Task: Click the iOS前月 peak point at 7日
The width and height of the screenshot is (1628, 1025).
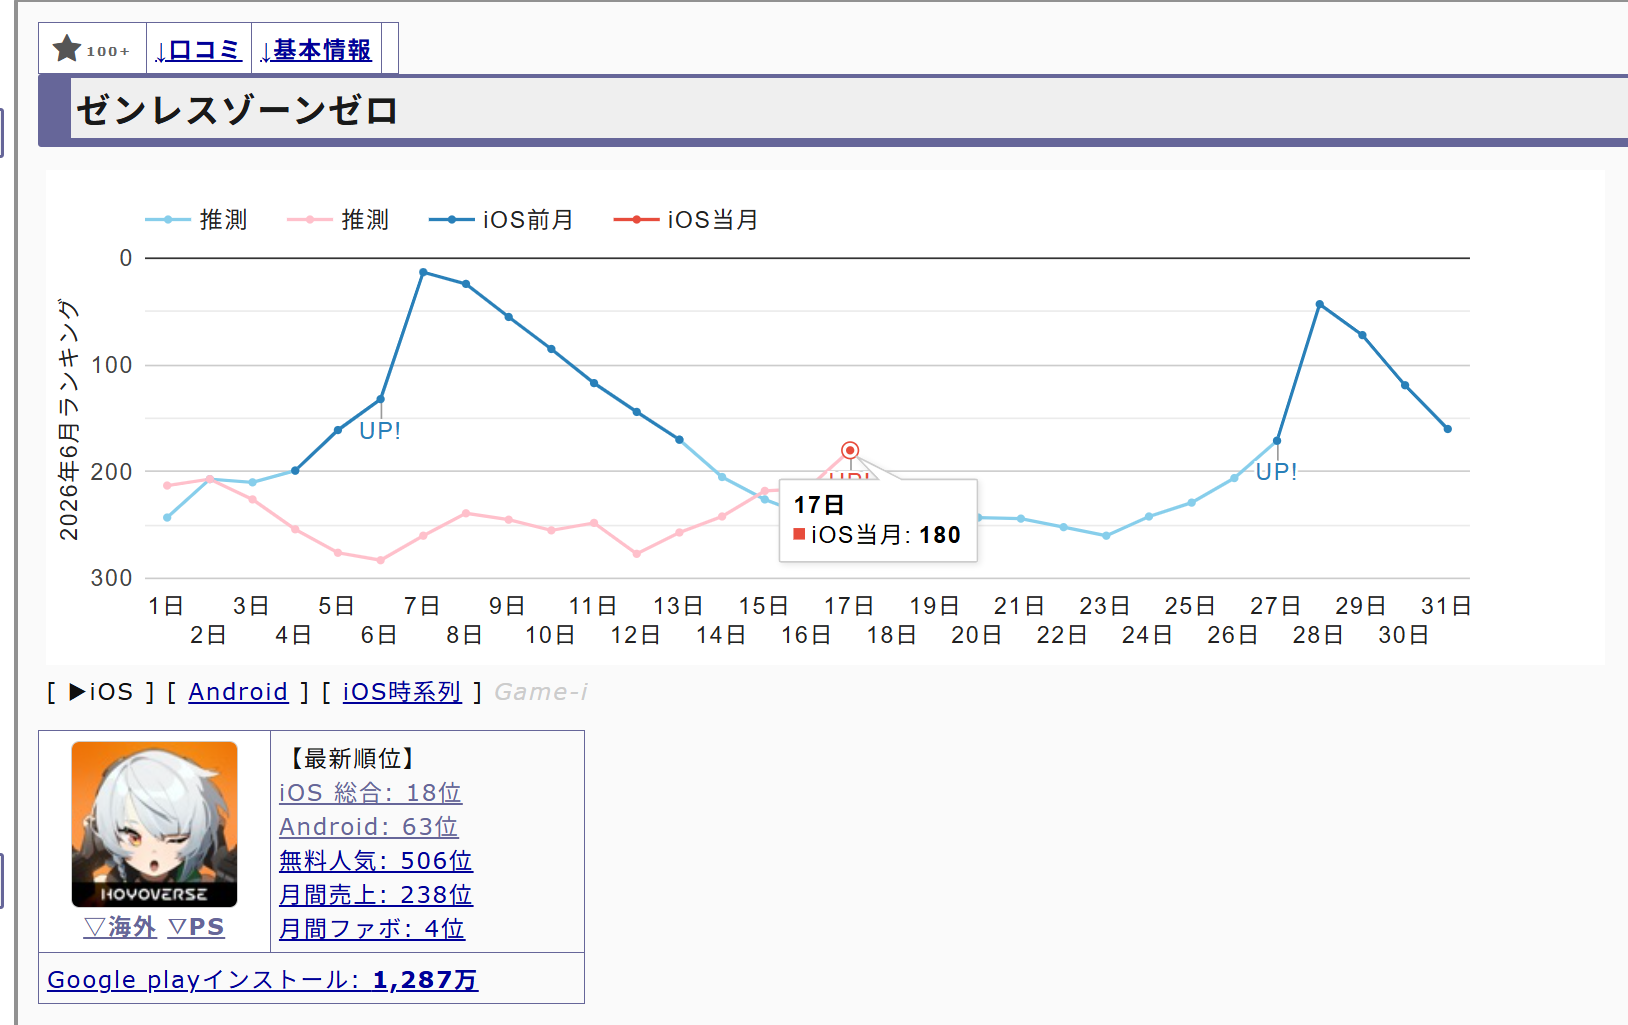Action: [x=423, y=272]
